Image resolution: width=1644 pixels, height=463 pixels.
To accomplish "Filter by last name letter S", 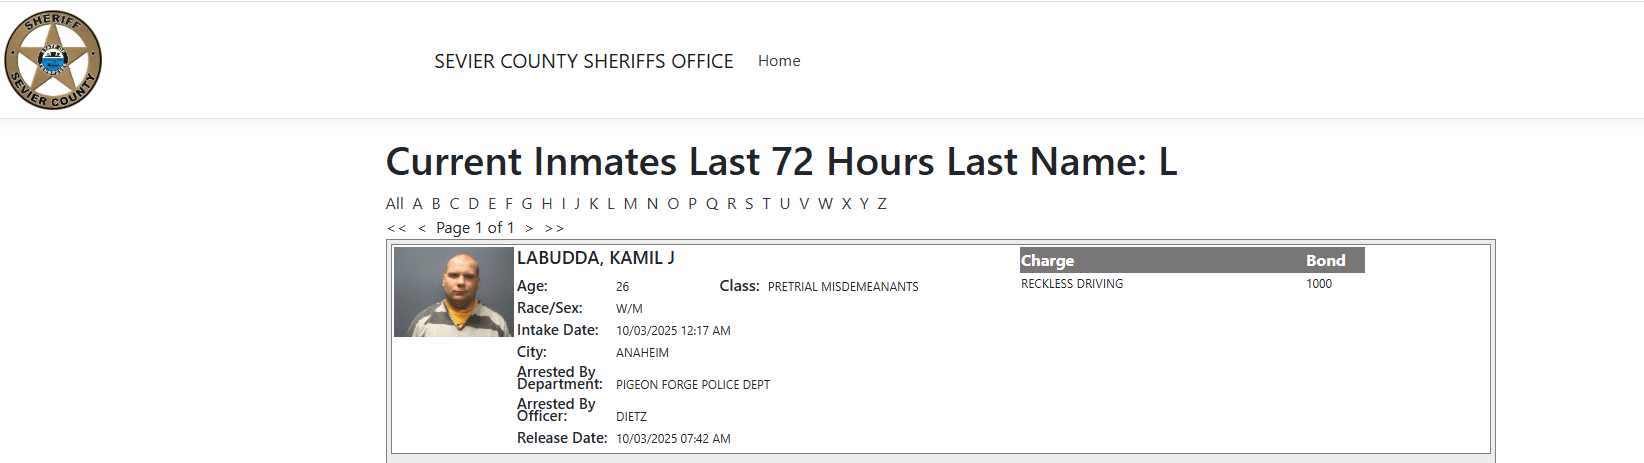I will pos(749,204).
